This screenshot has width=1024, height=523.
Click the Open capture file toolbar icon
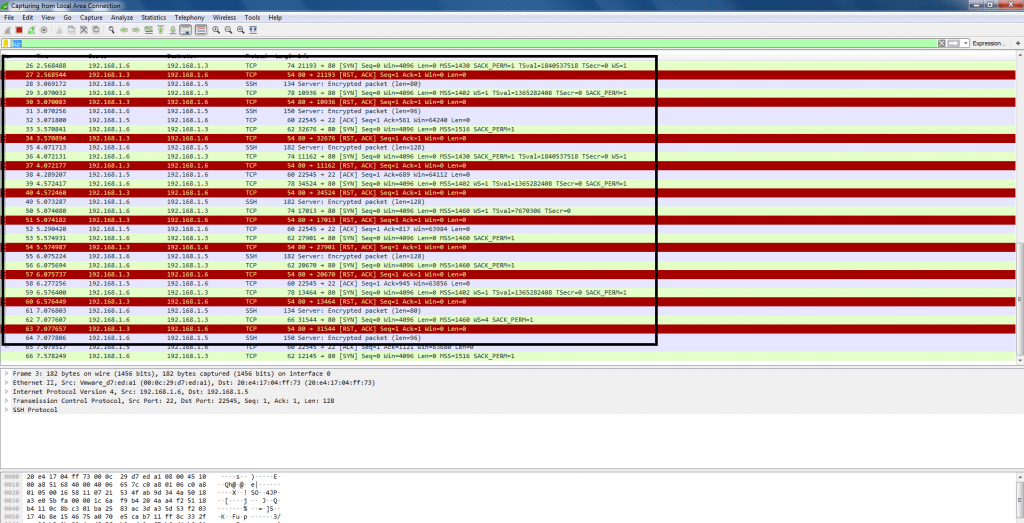point(59,30)
